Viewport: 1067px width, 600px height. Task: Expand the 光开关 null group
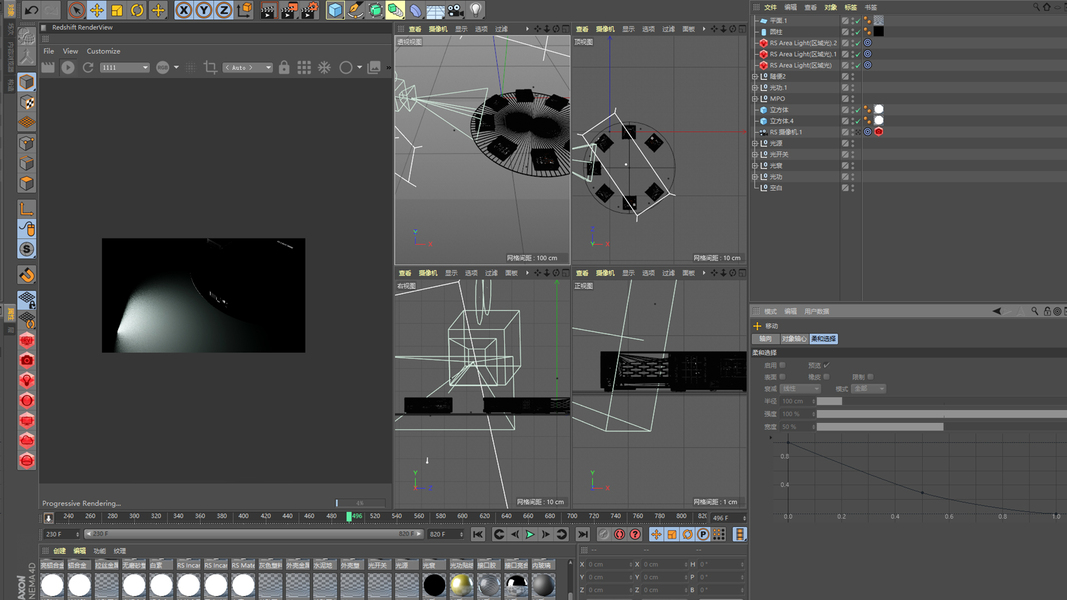coord(755,155)
